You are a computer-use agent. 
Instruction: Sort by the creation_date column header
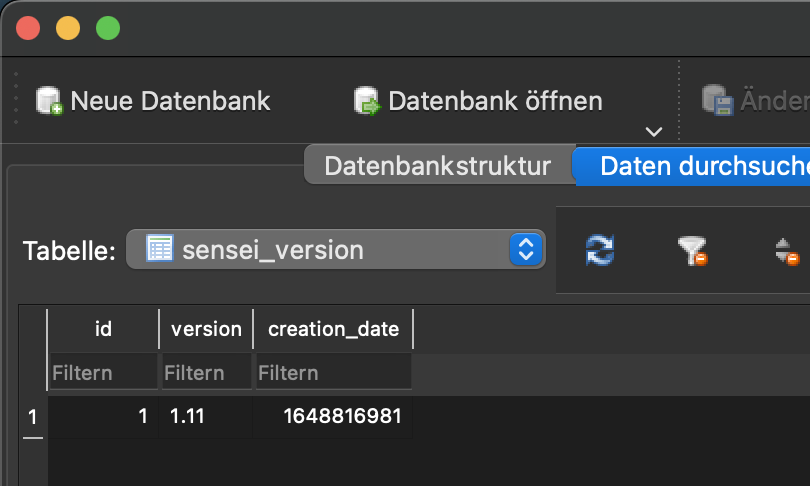pos(333,329)
